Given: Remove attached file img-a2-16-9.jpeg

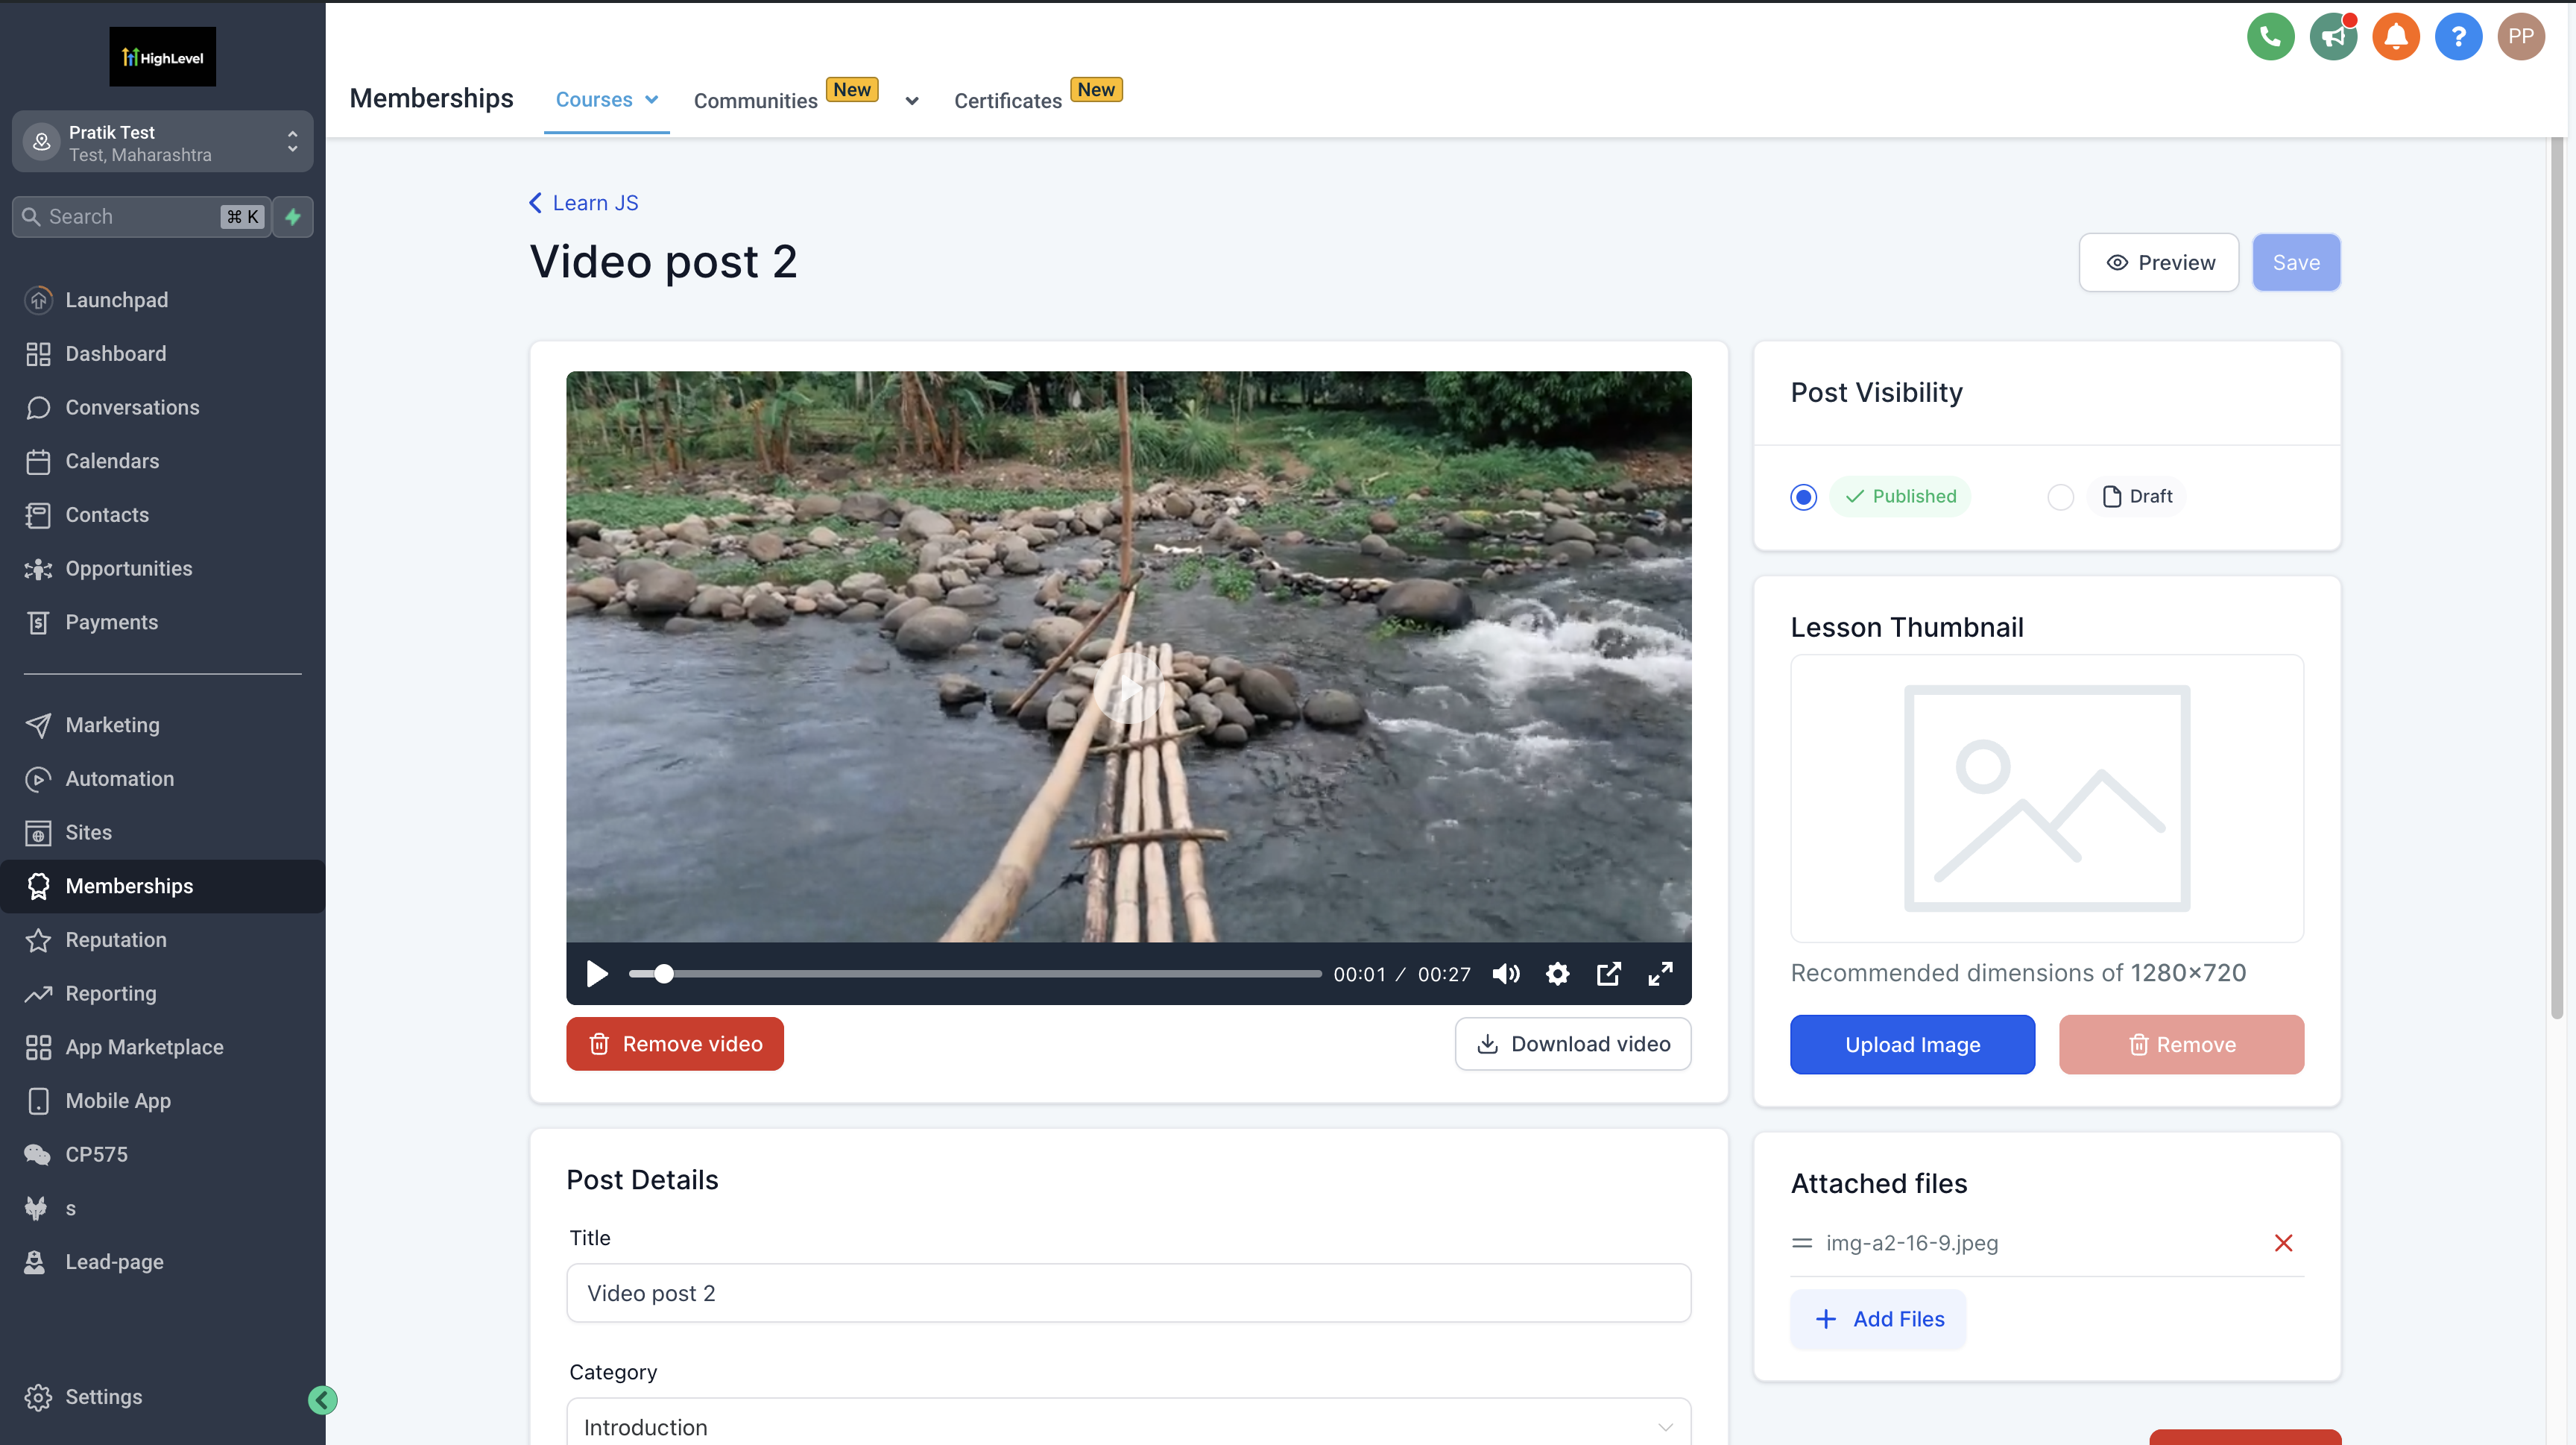Looking at the screenshot, I should [x=2283, y=1243].
